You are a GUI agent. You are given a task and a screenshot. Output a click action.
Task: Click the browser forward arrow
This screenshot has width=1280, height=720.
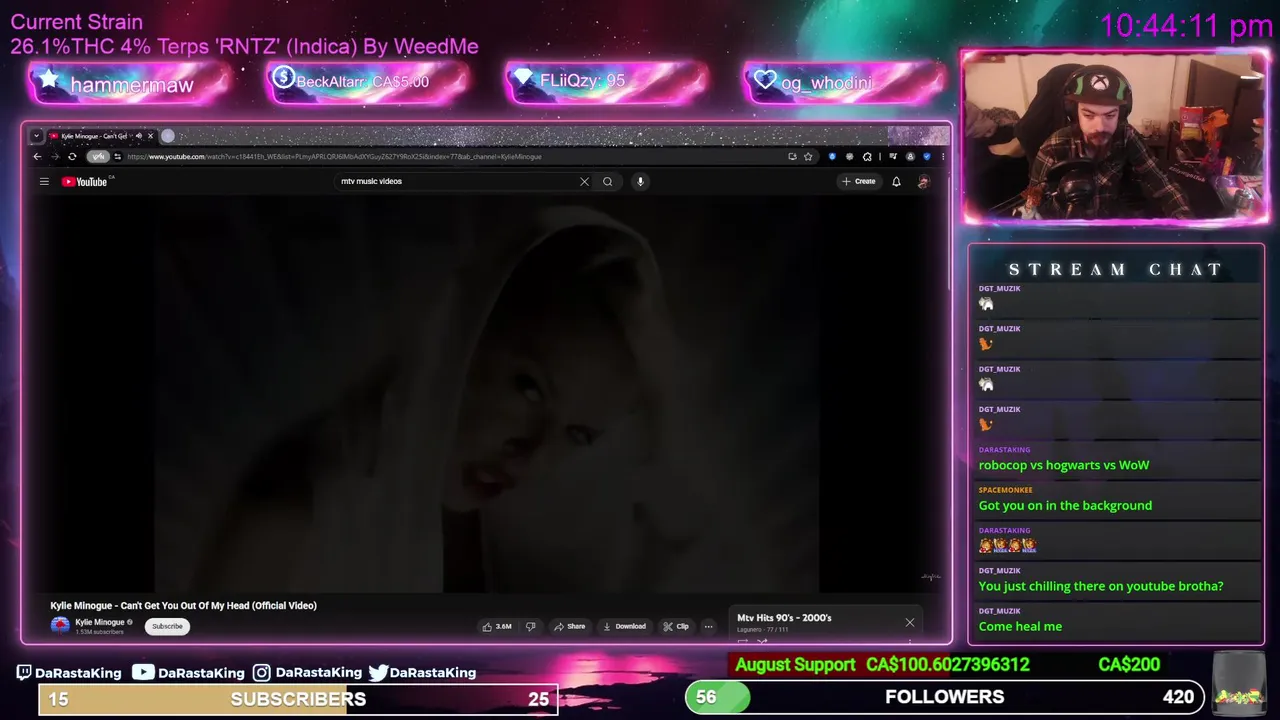[55, 157]
